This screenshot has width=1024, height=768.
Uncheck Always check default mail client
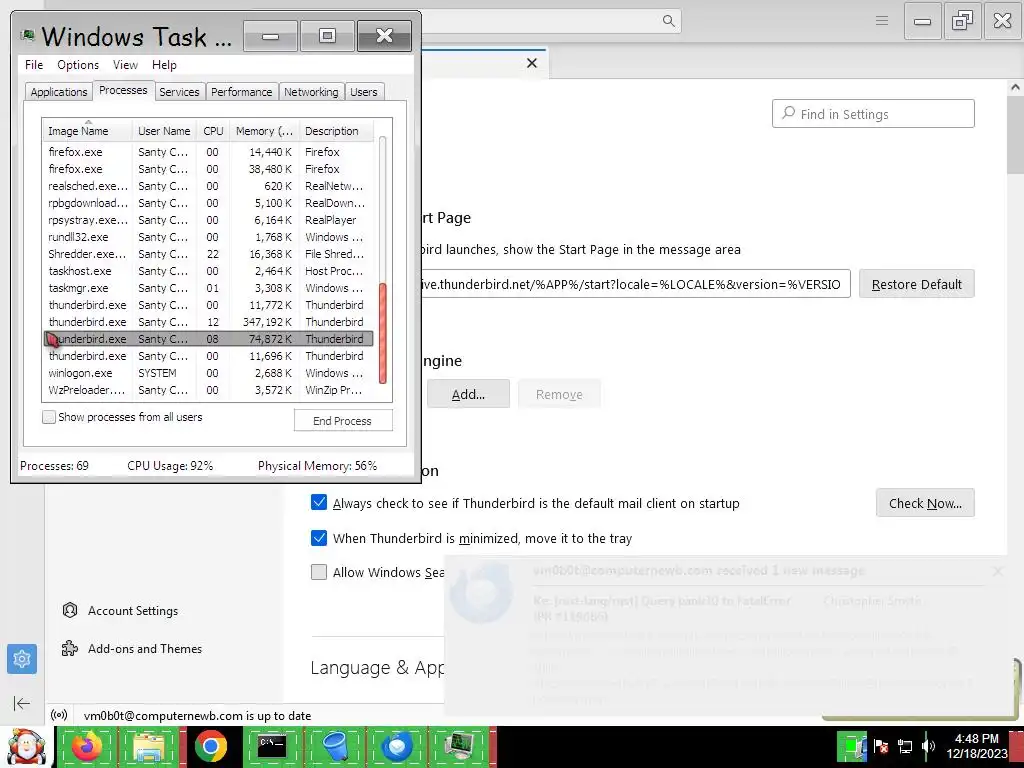point(319,503)
